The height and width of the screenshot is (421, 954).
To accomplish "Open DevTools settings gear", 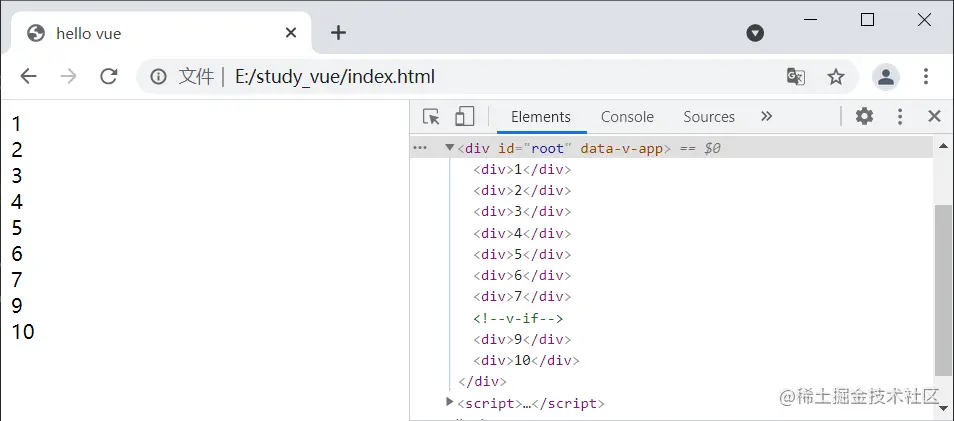I will pos(864,116).
